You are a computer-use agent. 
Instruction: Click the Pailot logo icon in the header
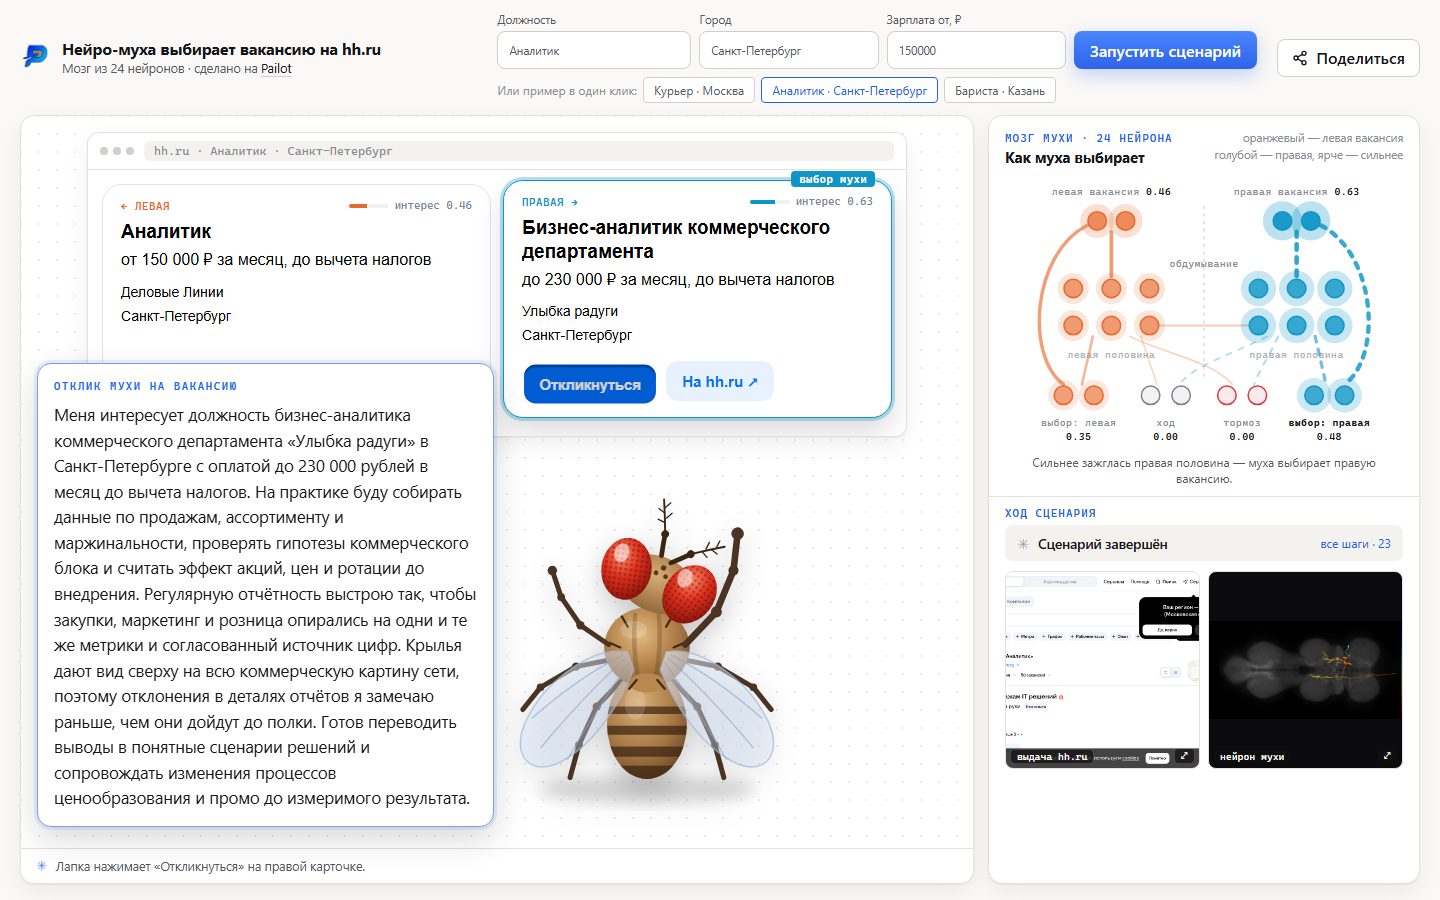pos(35,56)
